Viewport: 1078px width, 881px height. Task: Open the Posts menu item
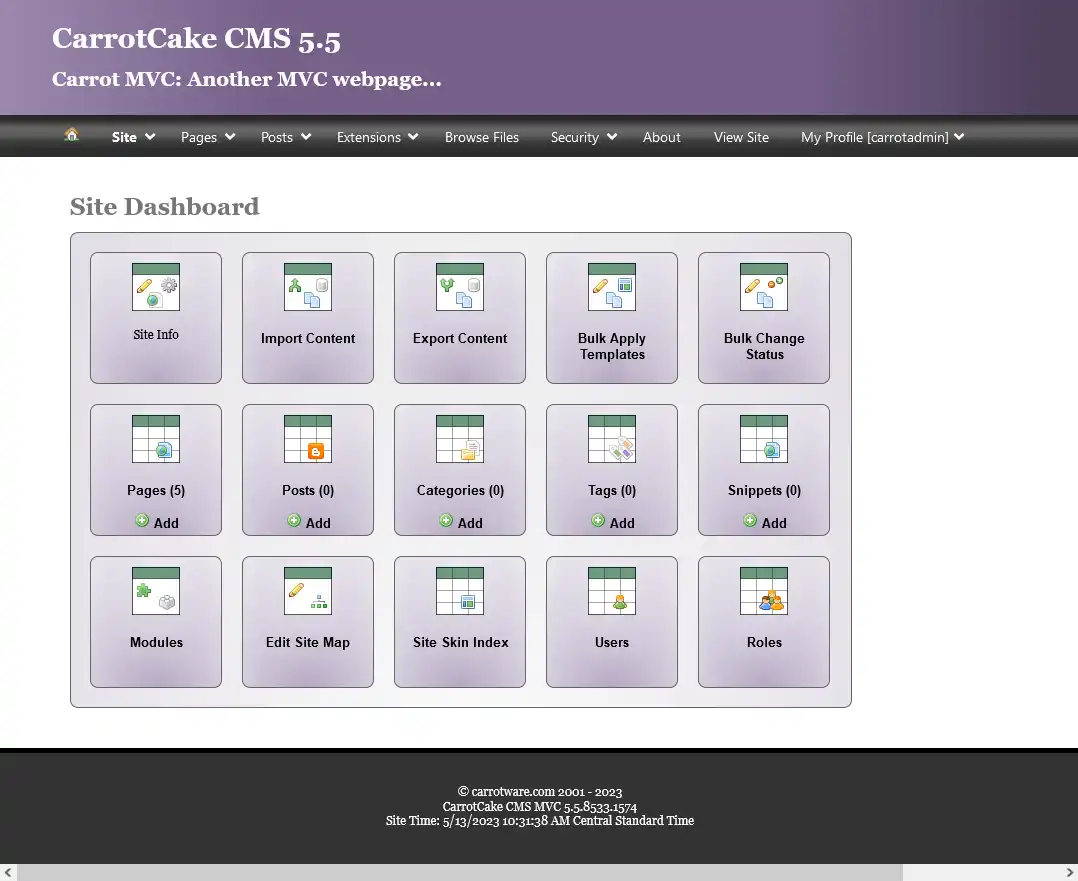[x=277, y=137]
